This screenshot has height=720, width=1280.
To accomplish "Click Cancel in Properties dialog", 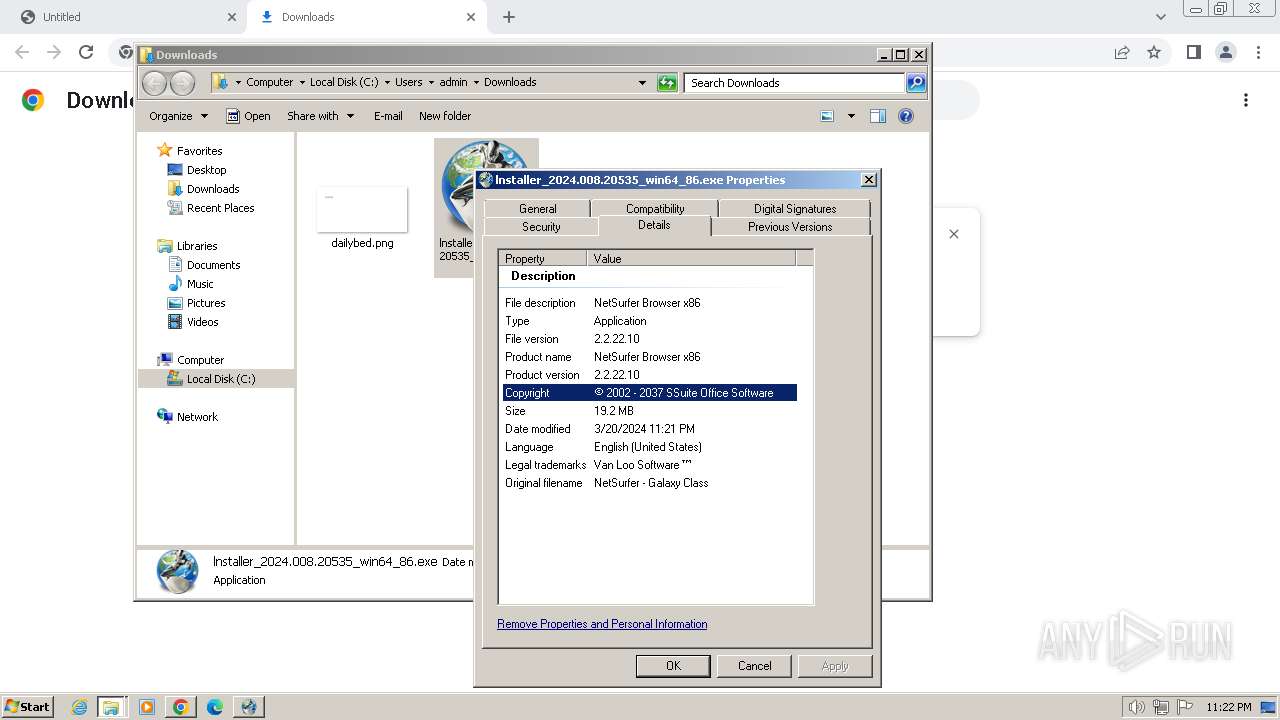I will (x=755, y=666).
